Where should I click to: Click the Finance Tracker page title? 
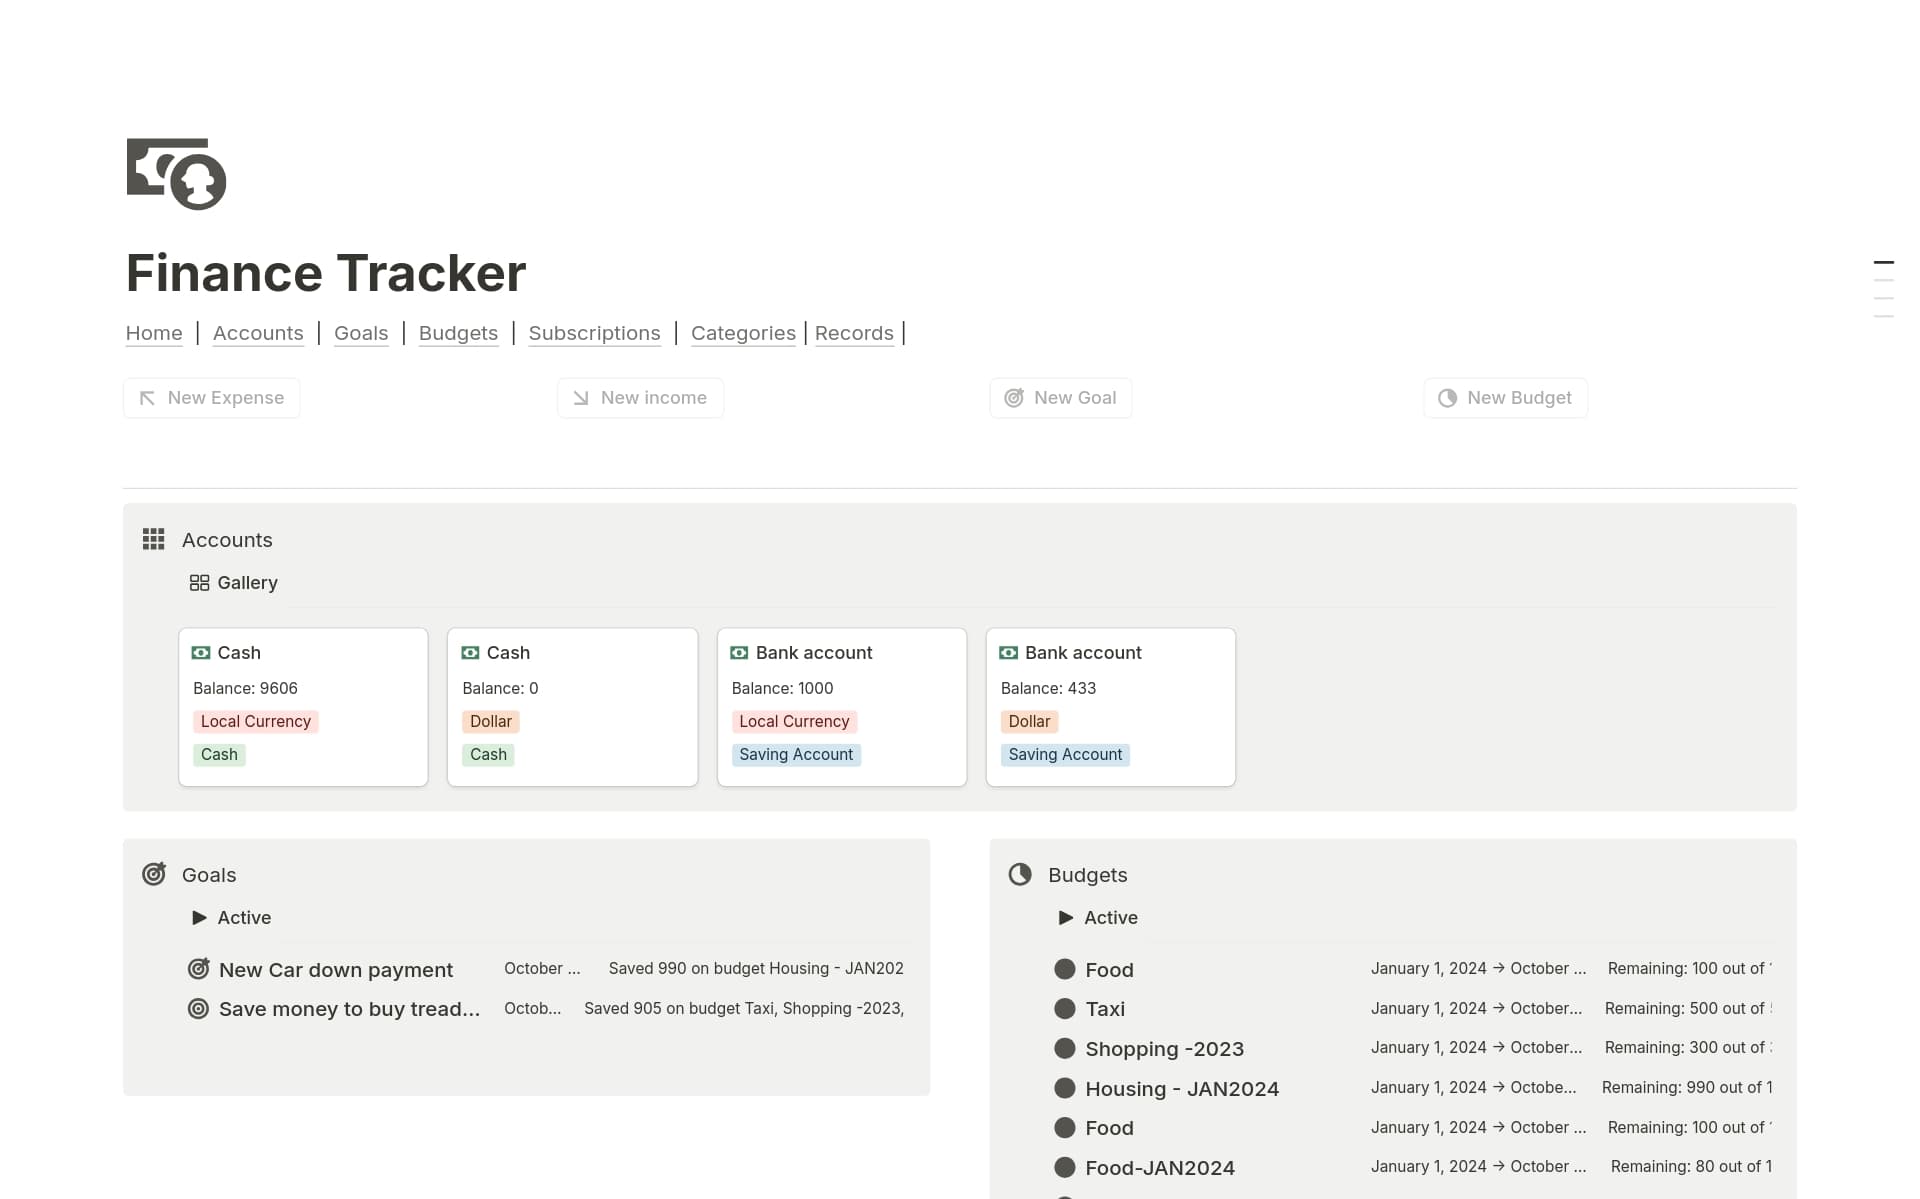(326, 273)
